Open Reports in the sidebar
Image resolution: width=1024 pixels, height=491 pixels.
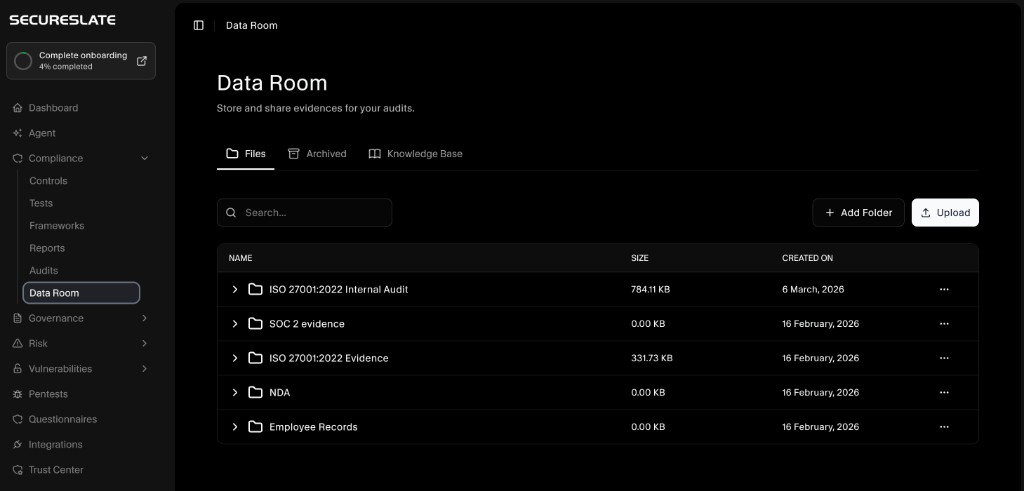pyautogui.click(x=47, y=248)
